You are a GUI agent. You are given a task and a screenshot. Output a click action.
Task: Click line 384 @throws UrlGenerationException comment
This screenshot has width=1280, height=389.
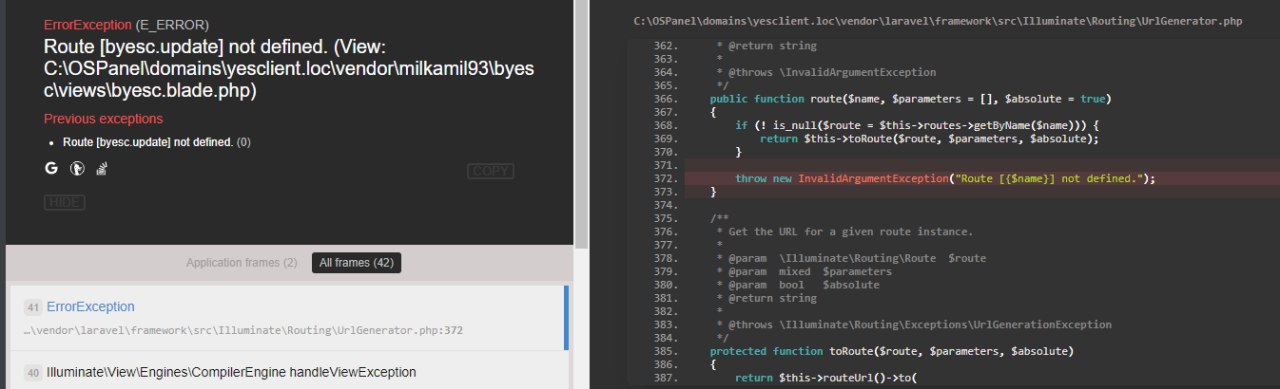[913, 325]
